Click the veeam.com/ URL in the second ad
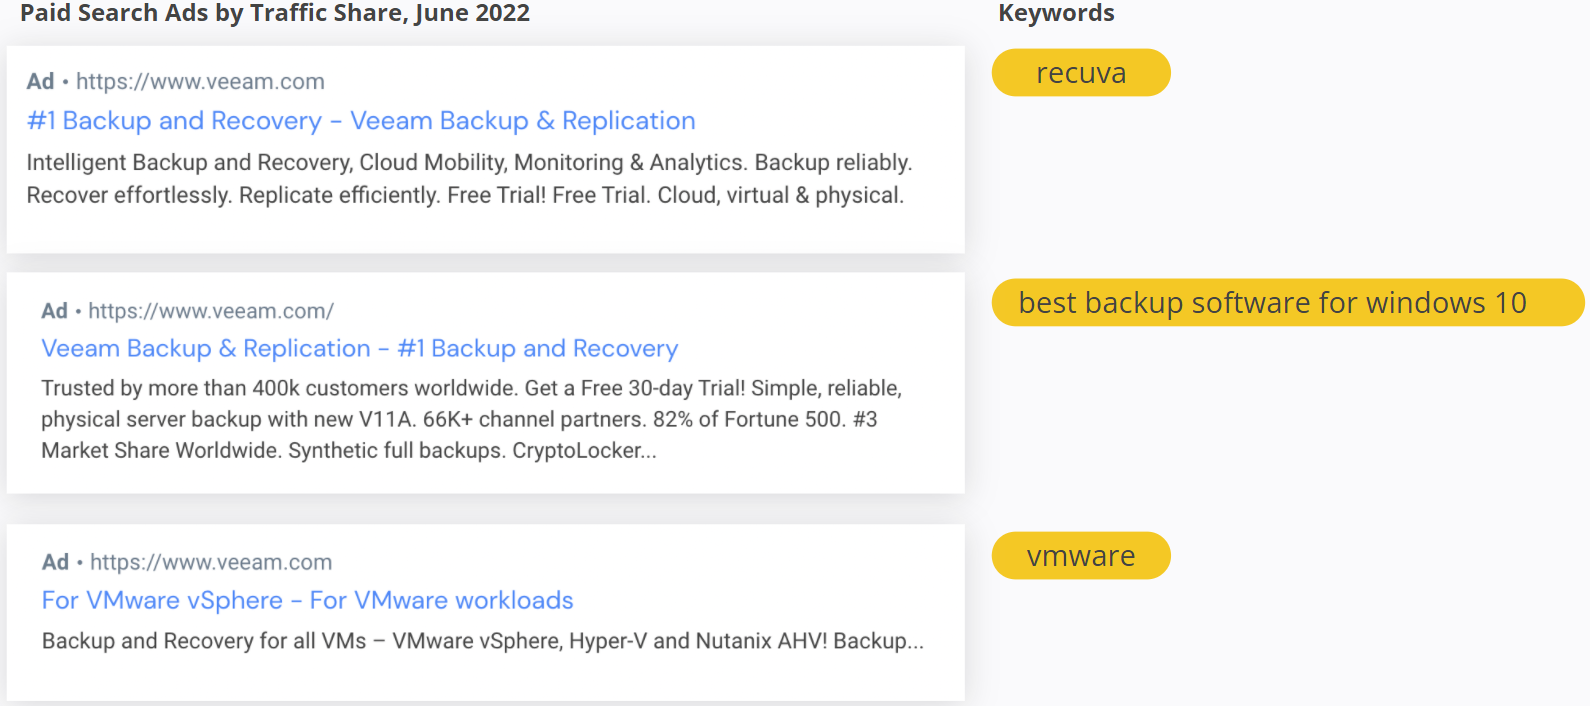The width and height of the screenshot is (1590, 706). click(211, 311)
